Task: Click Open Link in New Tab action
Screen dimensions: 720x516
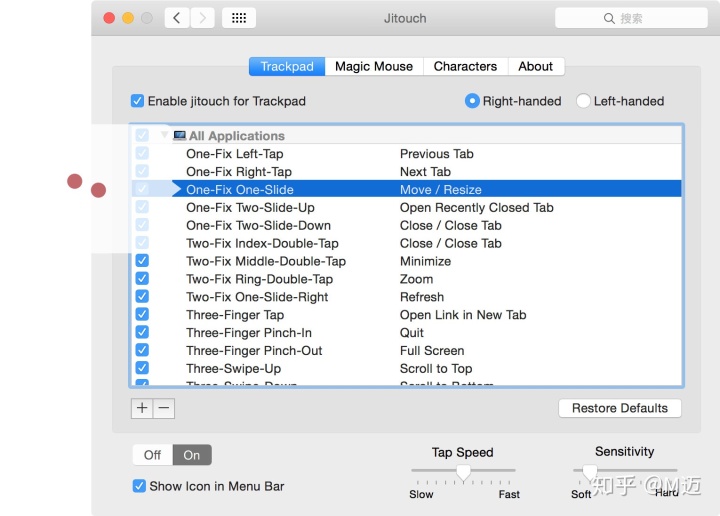Action: 463,315
